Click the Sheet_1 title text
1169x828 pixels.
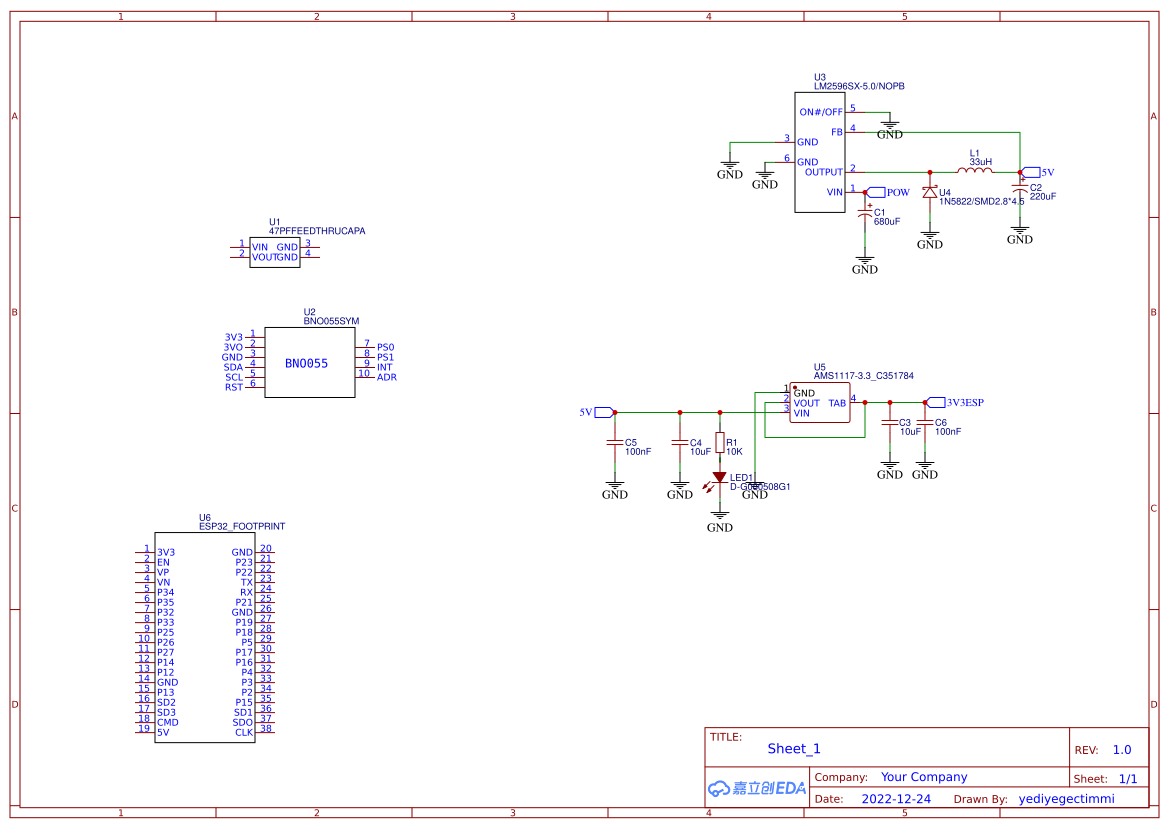pyautogui.click(x=792, y=748)
